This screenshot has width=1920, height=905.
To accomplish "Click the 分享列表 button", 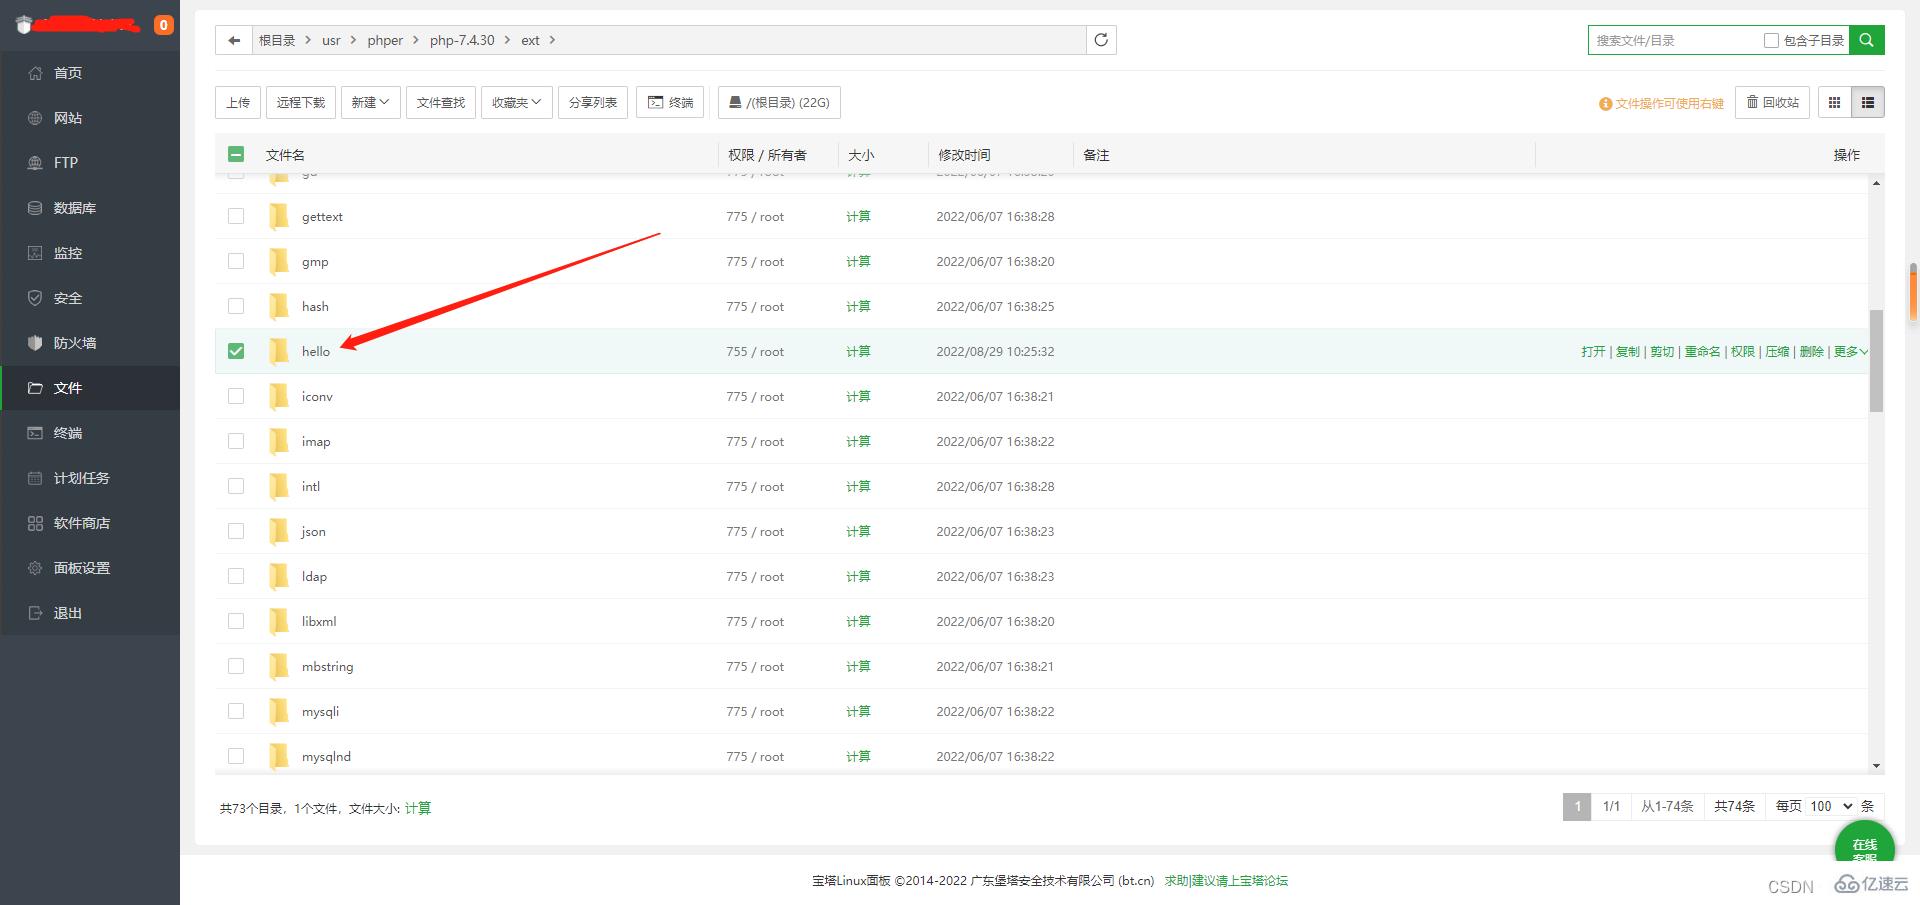I will (593, 102).
